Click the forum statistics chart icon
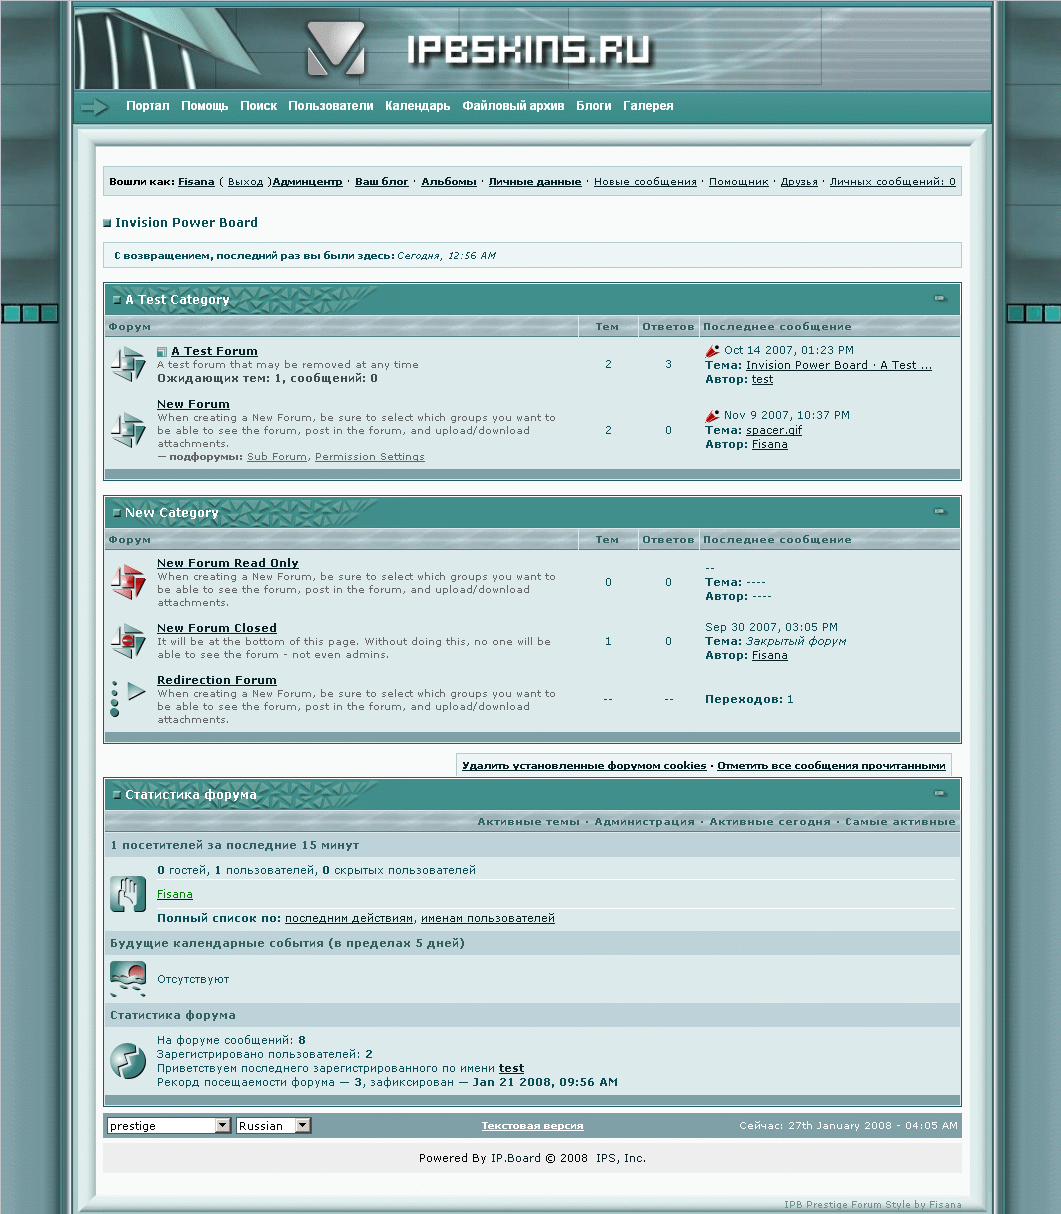1061x1214 pixels. coord(128,1060)
